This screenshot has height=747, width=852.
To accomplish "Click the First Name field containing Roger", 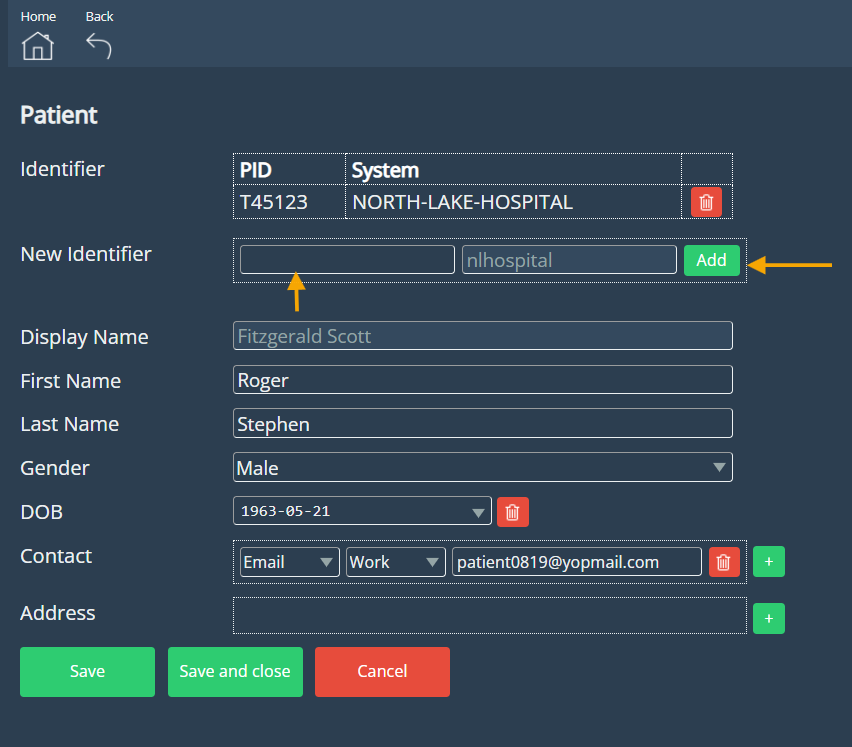I will 482,380.
